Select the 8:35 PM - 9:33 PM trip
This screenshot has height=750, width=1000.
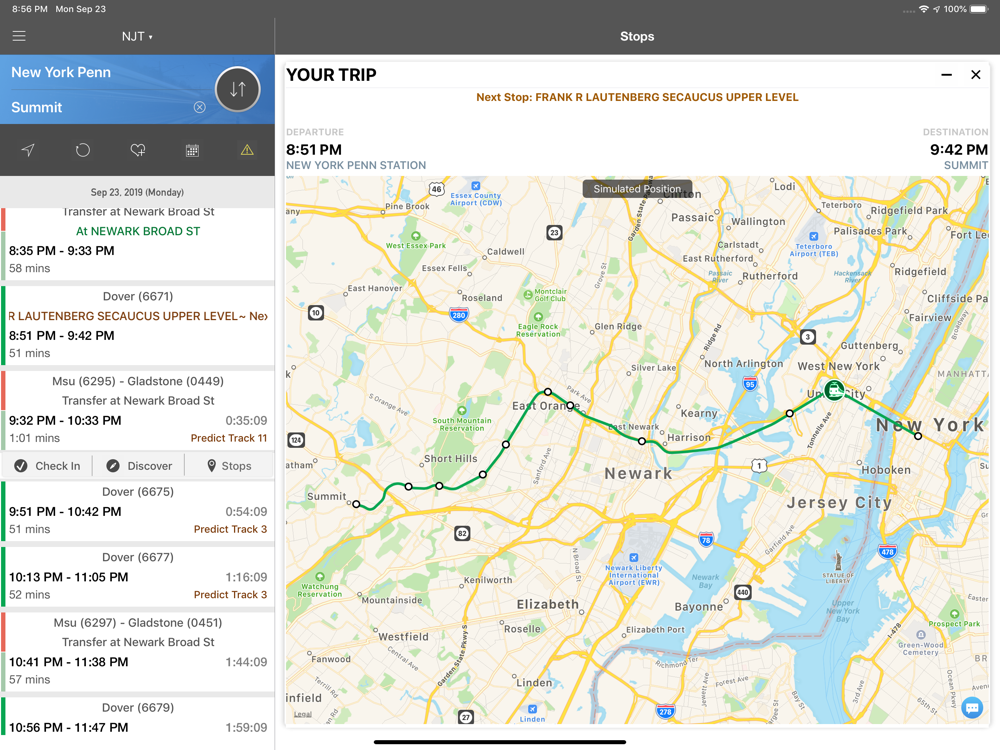[x=137, y=244]
